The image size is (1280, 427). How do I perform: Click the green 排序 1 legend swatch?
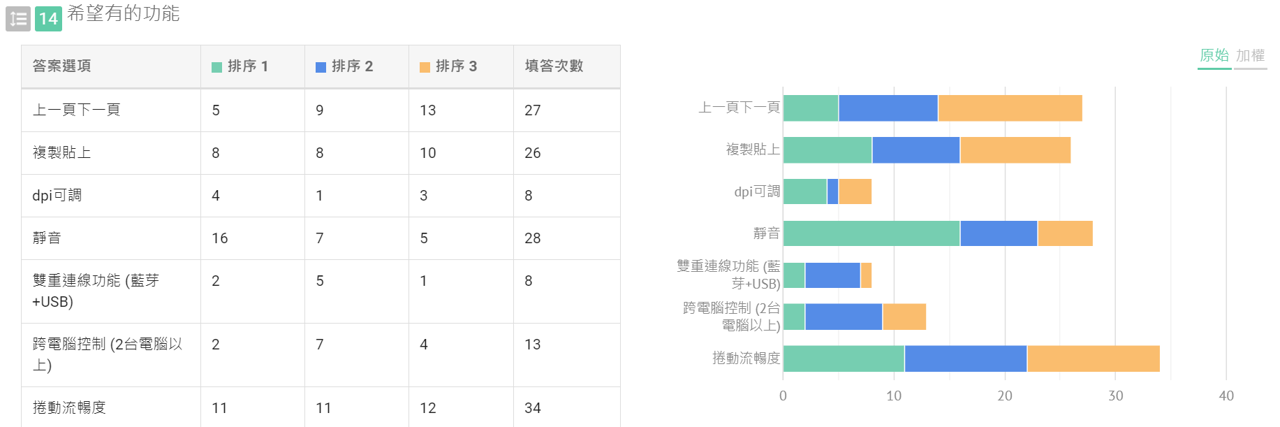click(217, 67)
